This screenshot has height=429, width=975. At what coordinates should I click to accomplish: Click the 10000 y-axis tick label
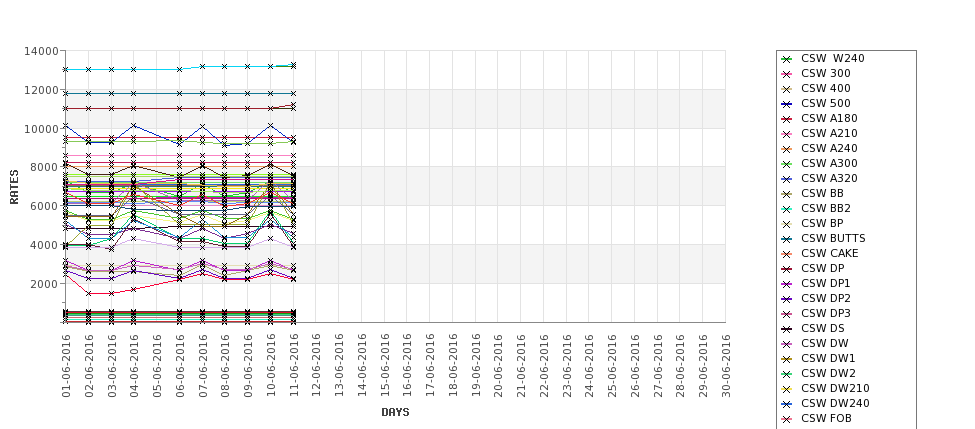pyautogui.click(x=42, y=129)
